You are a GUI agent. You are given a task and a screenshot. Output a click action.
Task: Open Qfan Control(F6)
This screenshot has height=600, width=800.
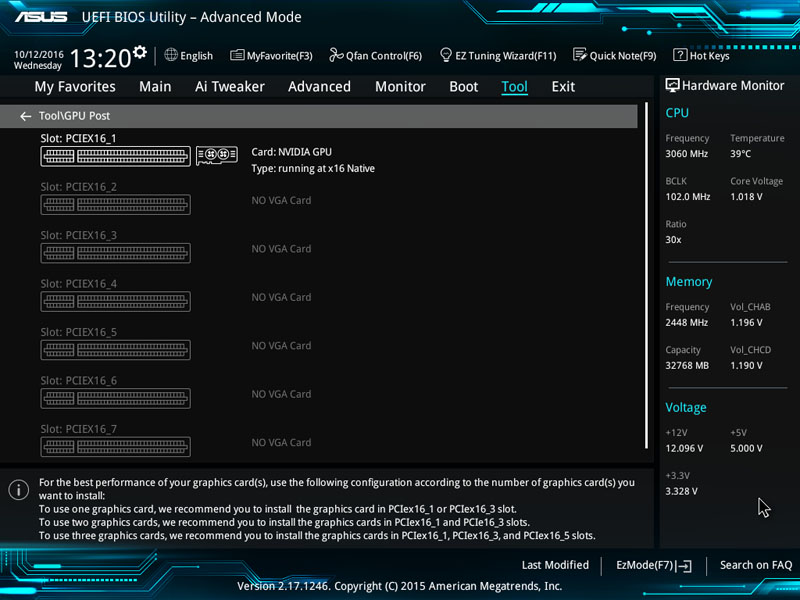pyautogui.click(x=375, y=56)
